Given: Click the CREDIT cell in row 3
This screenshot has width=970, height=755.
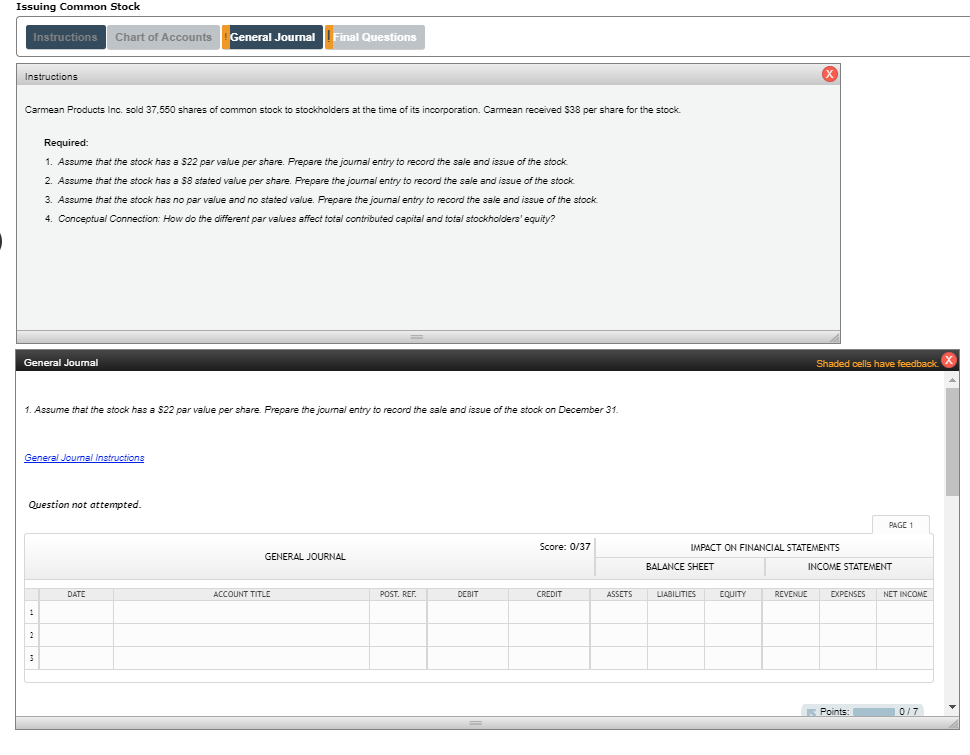Looking at the screenshot, I should 549,655.
